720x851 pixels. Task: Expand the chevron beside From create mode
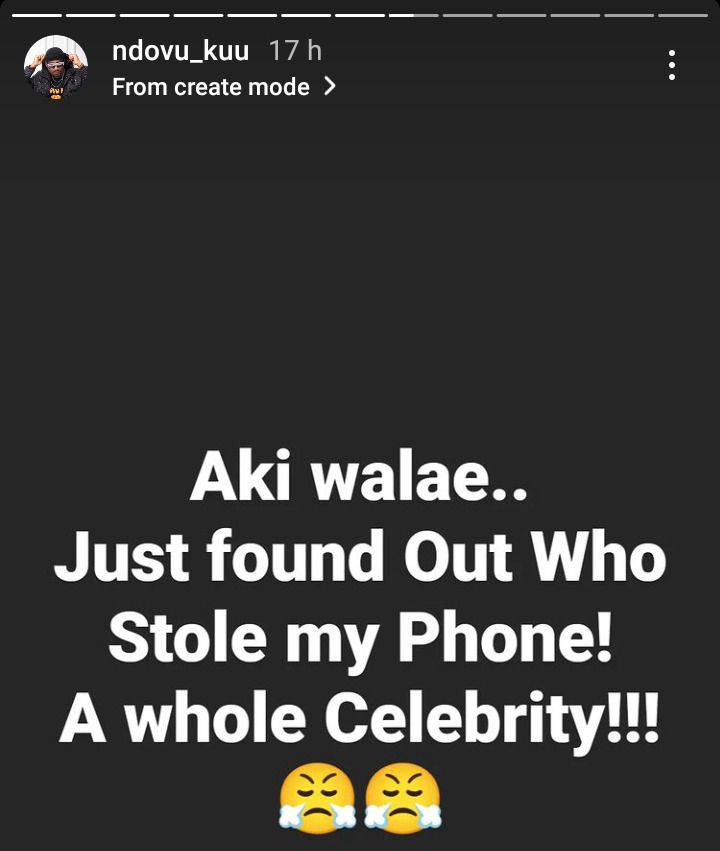(329, 86)
